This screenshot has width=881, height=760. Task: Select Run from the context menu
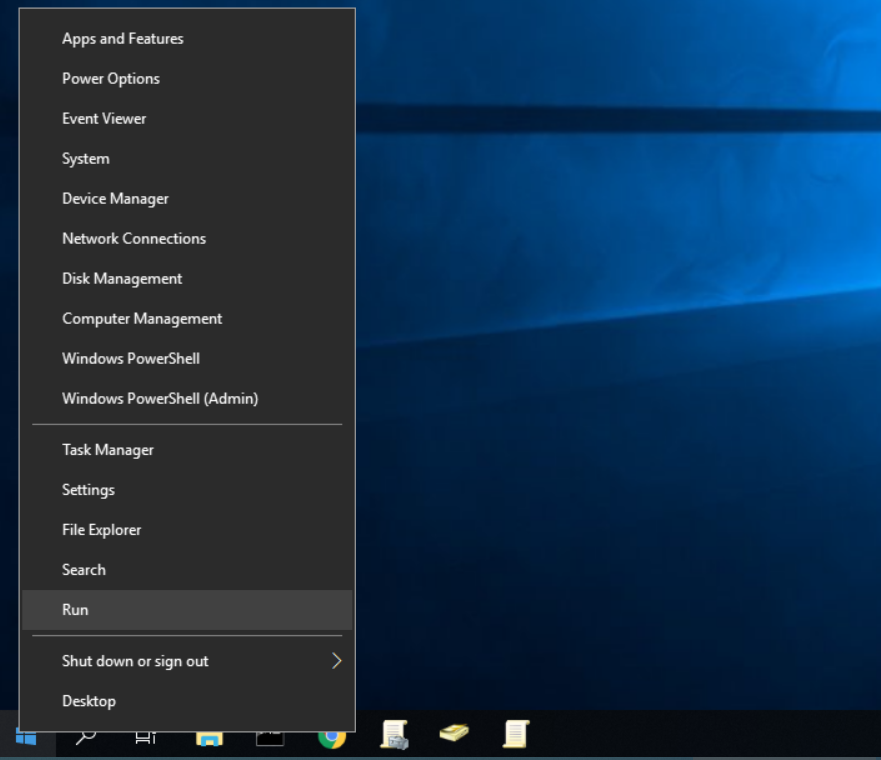(75, 610)
